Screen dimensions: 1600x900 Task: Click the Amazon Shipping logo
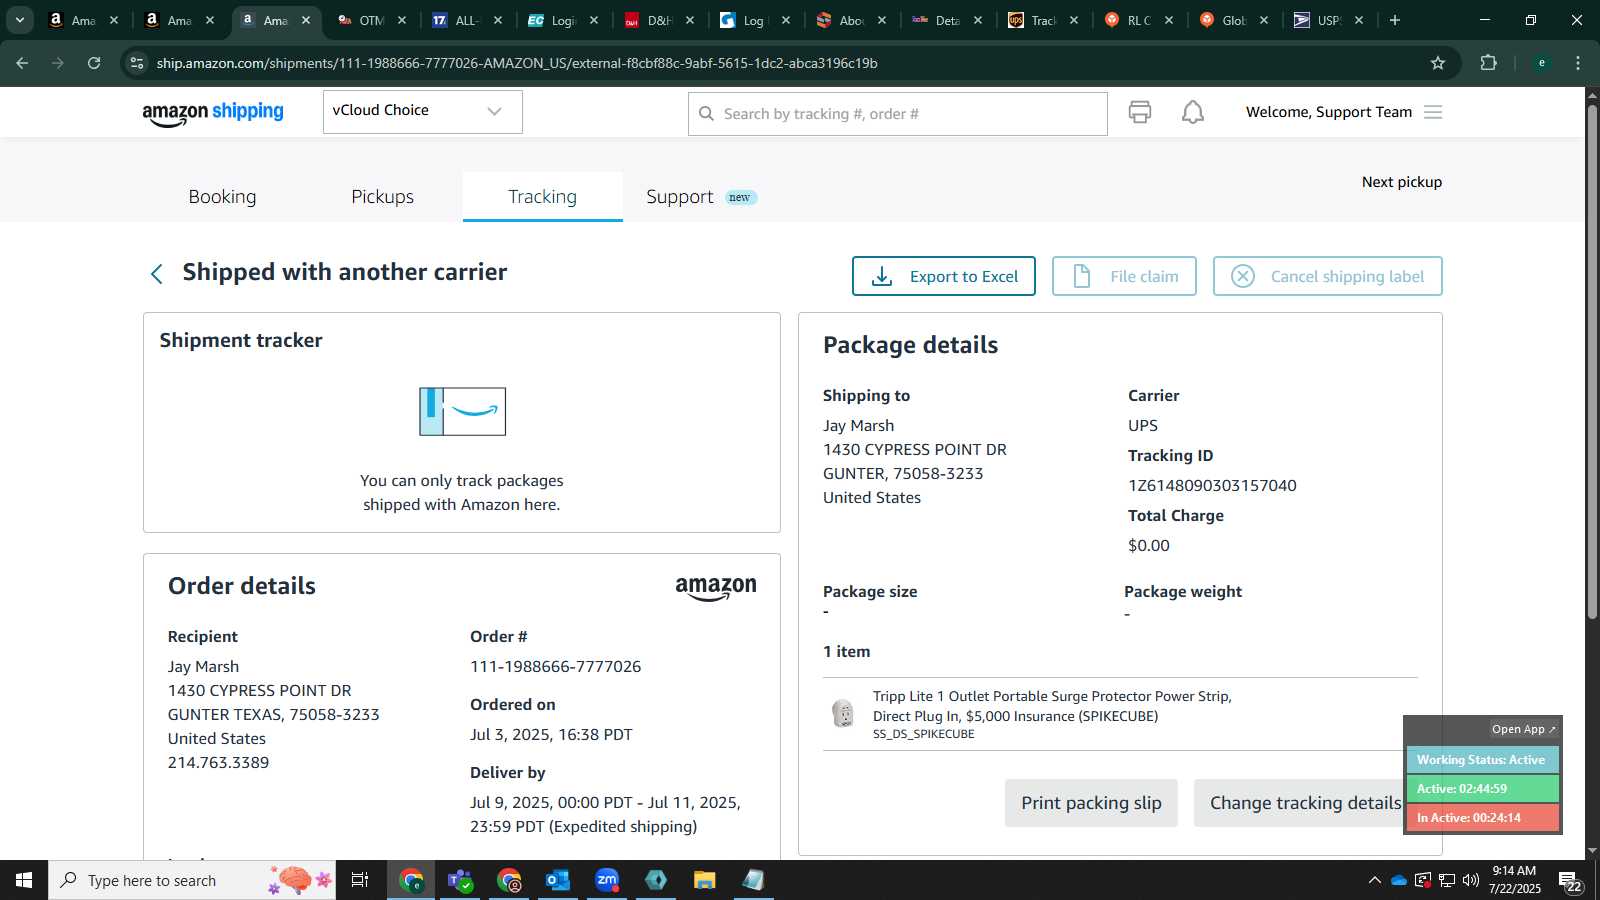click(x=213, y=113)
